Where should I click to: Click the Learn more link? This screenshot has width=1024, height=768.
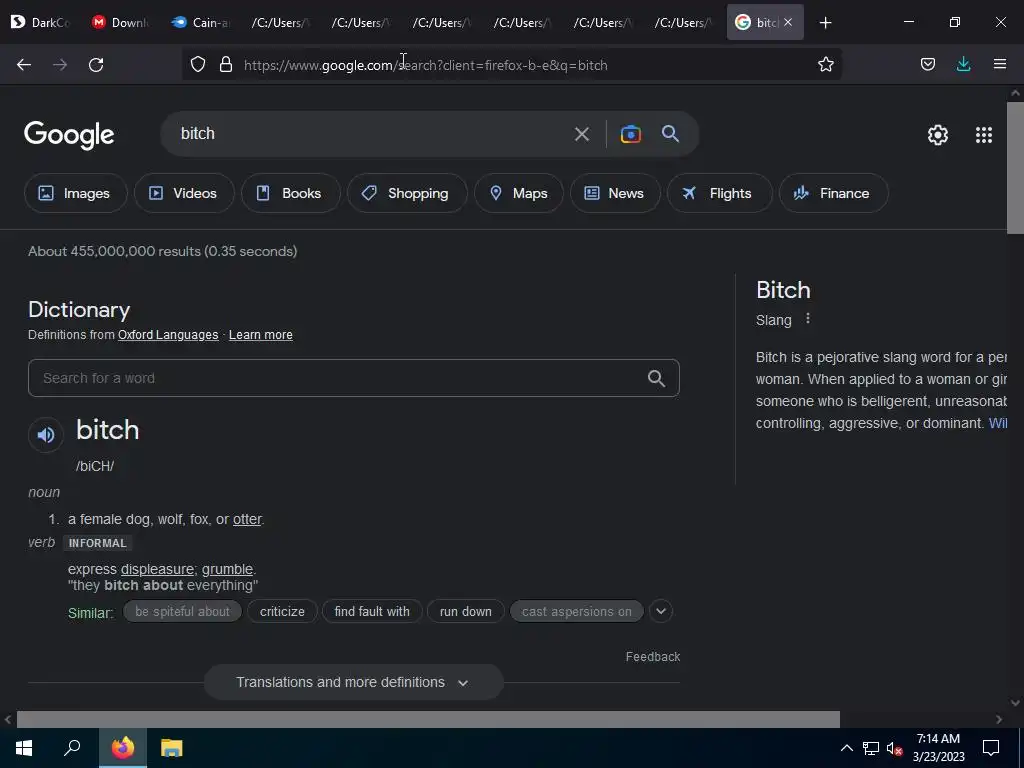click(x=261, y=335)
